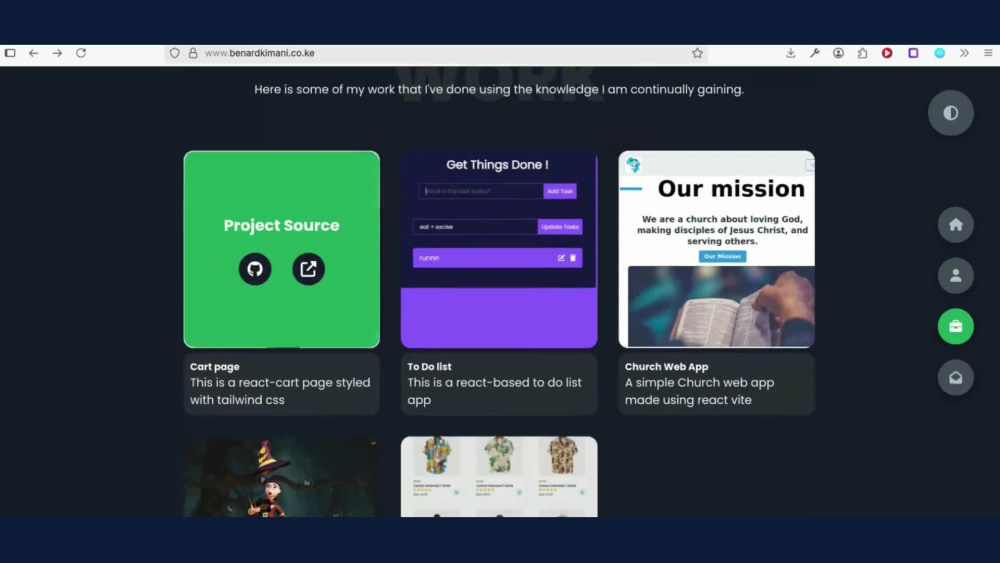
Task: Open the browser hamburger menu
Action: [x=988, y=53]
